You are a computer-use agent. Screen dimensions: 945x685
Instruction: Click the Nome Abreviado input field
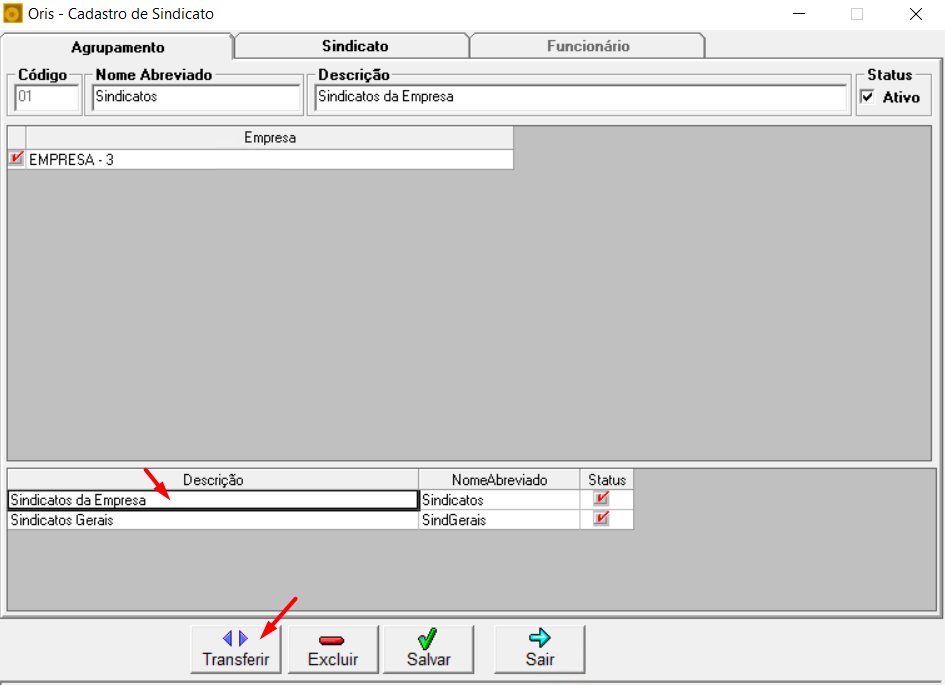pos(196,96)
